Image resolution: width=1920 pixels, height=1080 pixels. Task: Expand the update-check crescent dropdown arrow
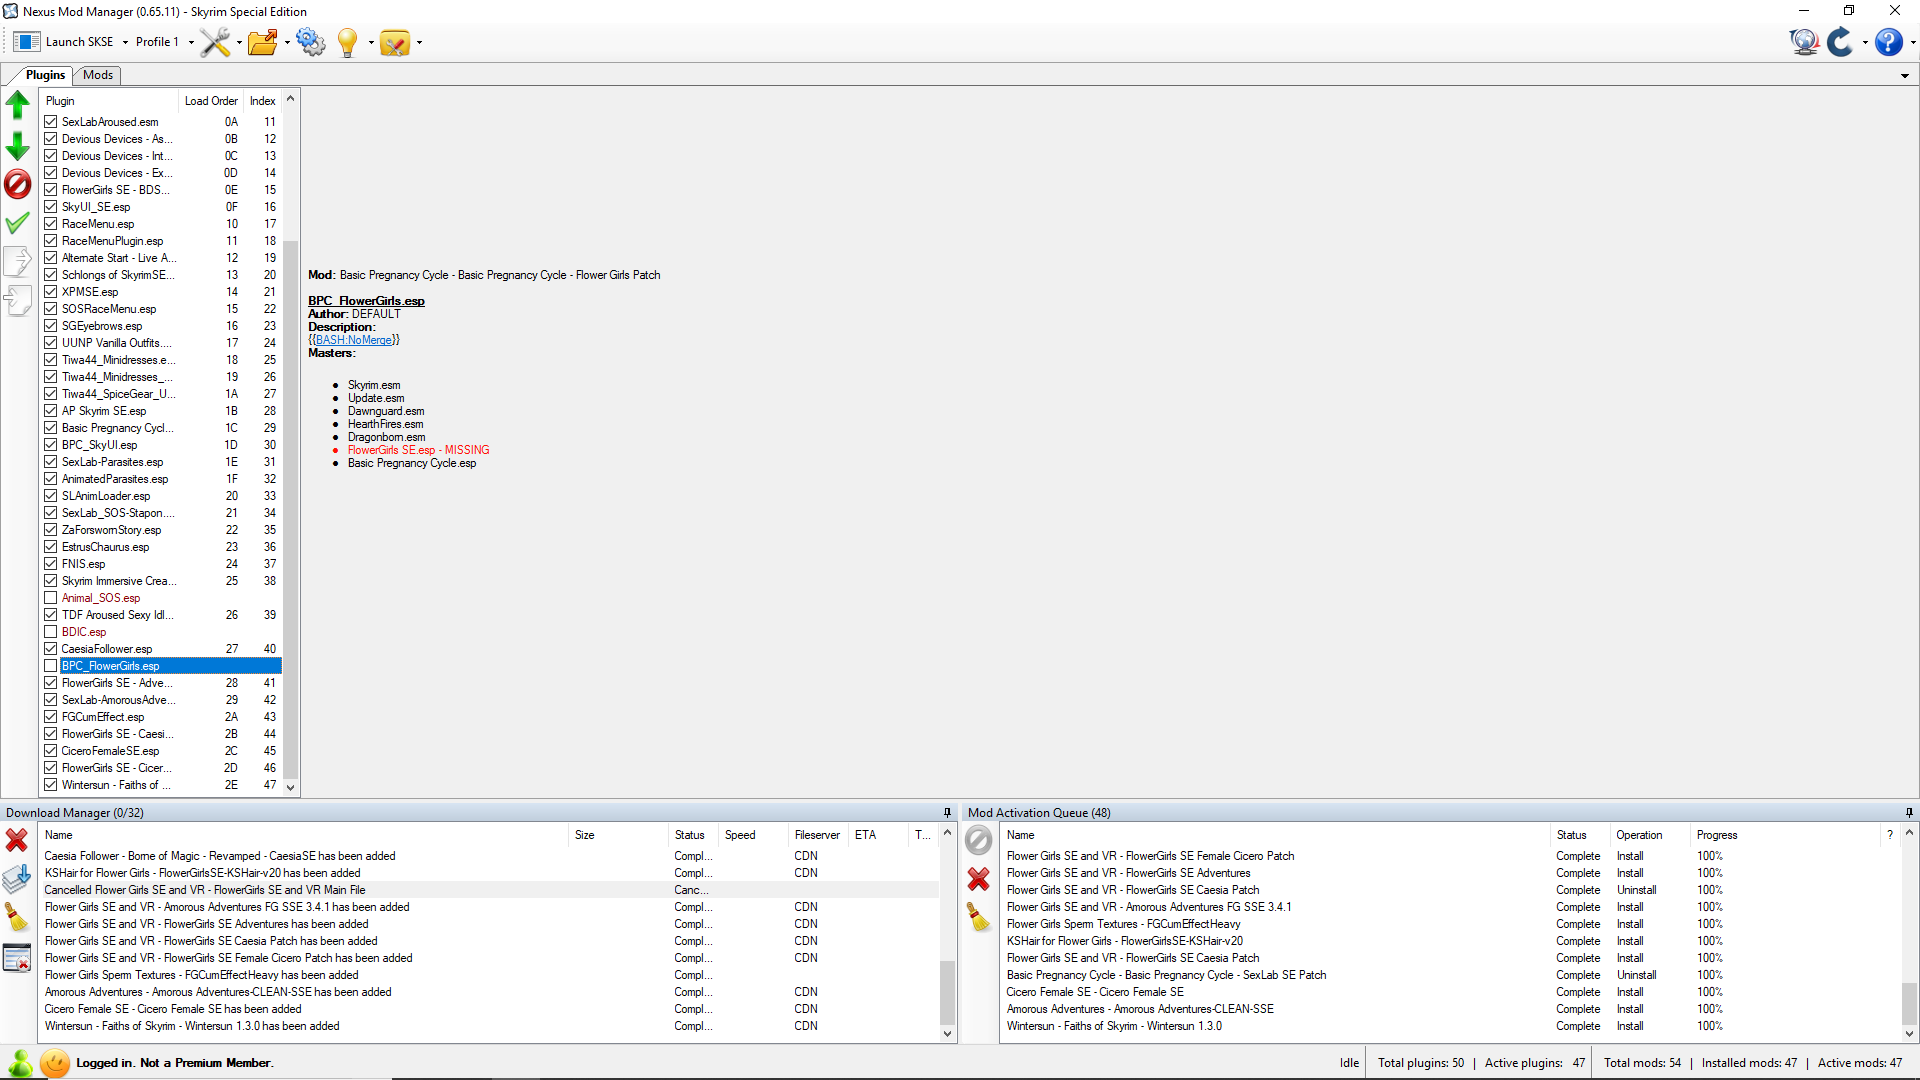(x=1865, y=42)
